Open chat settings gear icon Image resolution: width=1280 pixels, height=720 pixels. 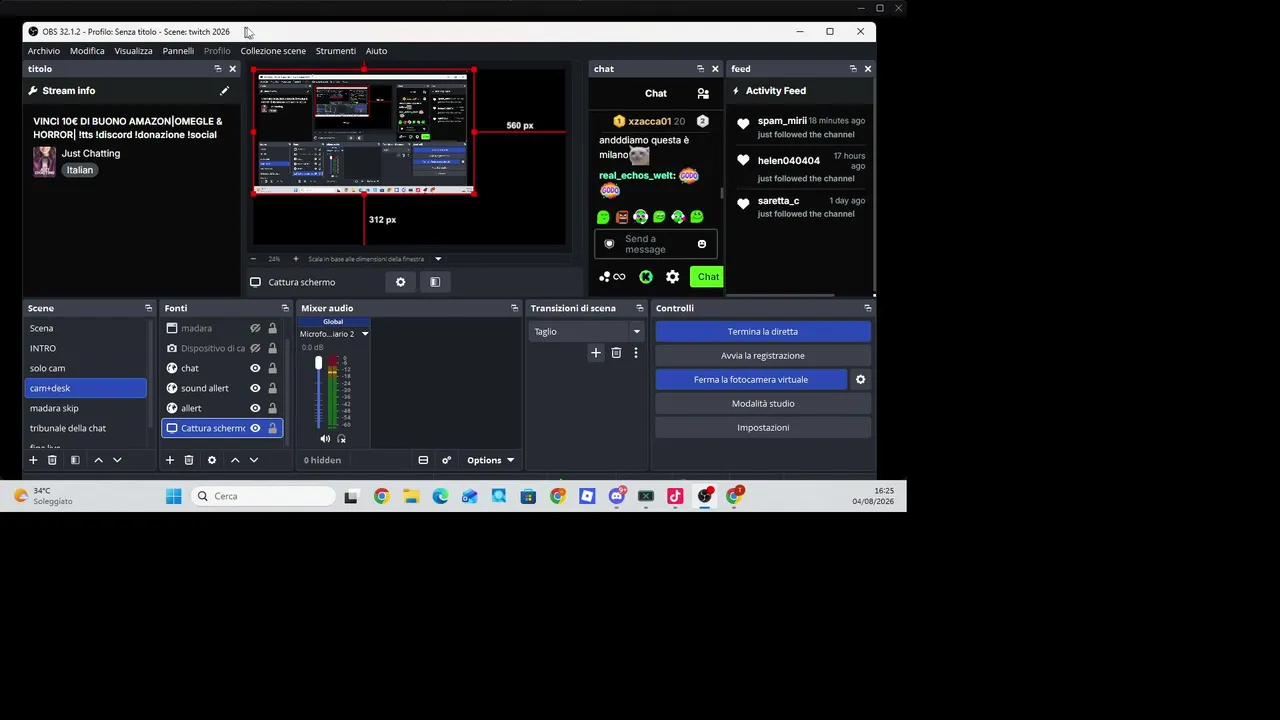click(672, 277)
